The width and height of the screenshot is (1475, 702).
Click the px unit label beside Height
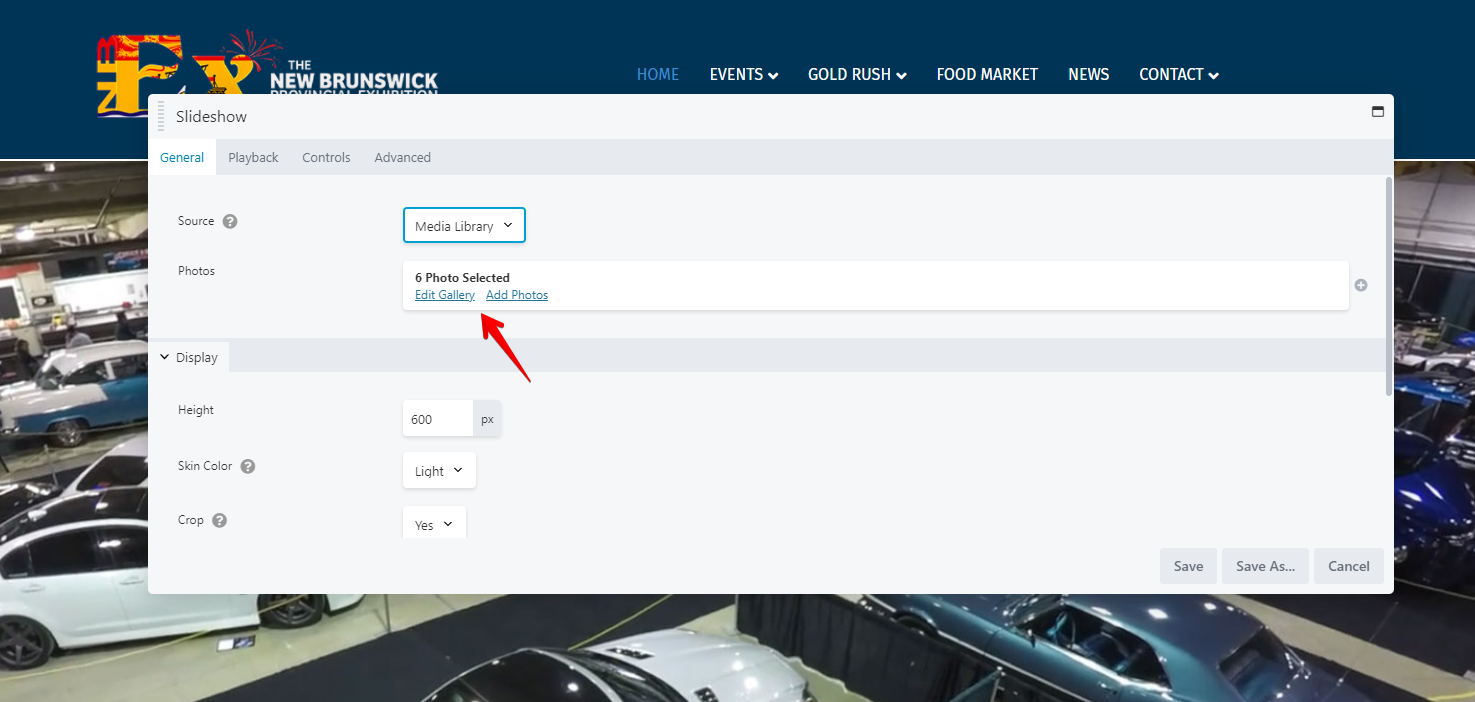pyautogui.click(x=487, y=419)
